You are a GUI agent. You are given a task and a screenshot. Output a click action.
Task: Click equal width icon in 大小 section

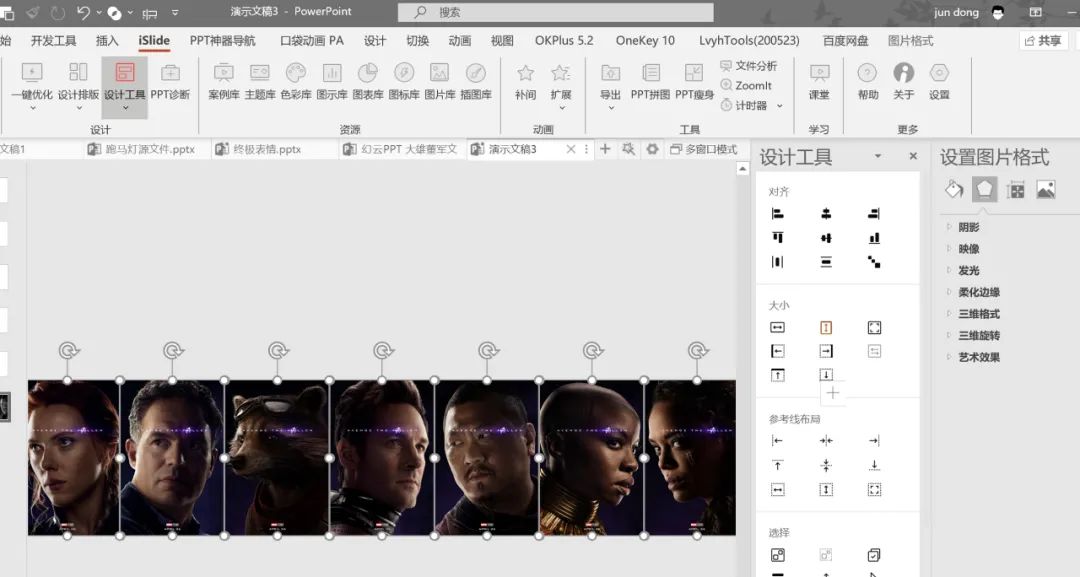point(778,328)
